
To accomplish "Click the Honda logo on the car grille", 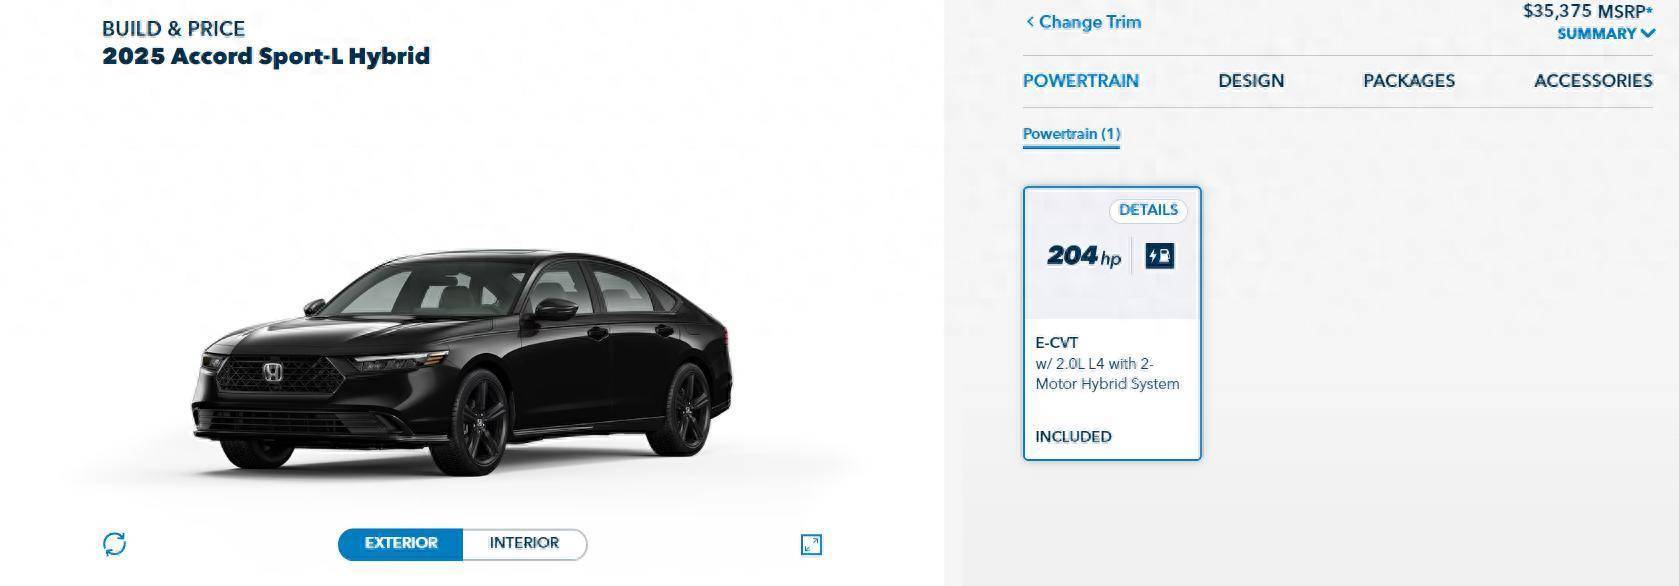I will pyautogui.click(x=273, y=373).
